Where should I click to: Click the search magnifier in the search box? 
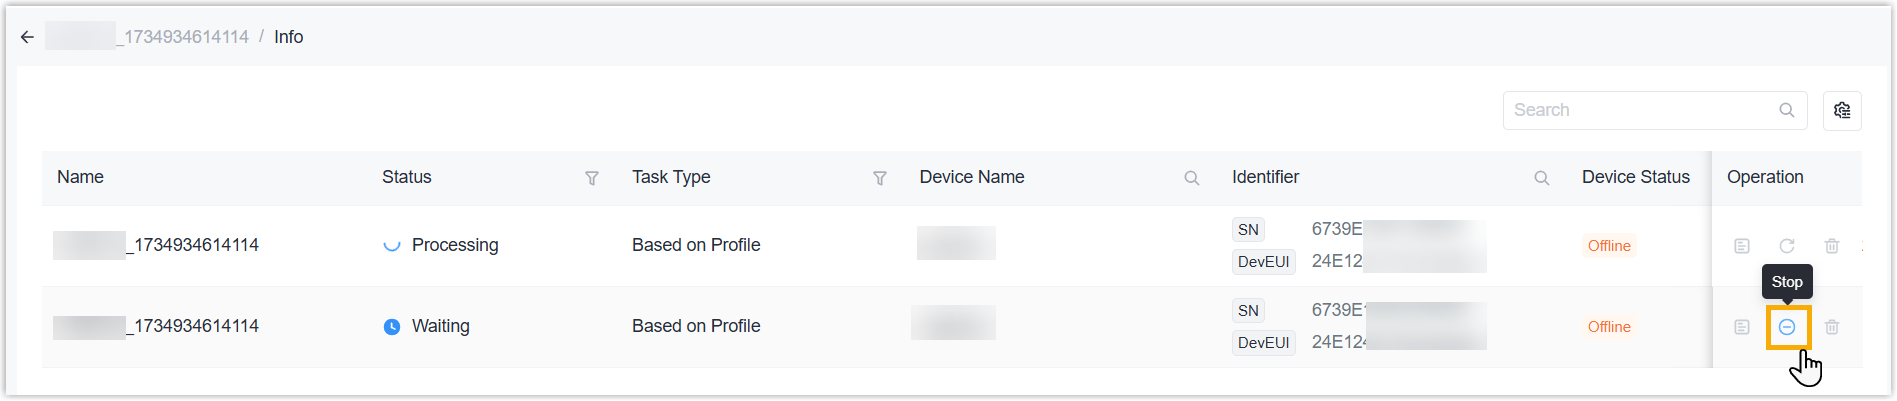[x=1787, y=110]
